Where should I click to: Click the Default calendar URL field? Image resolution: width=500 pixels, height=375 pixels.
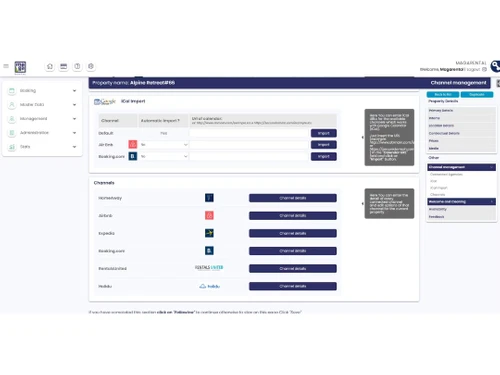coord(249,133)
